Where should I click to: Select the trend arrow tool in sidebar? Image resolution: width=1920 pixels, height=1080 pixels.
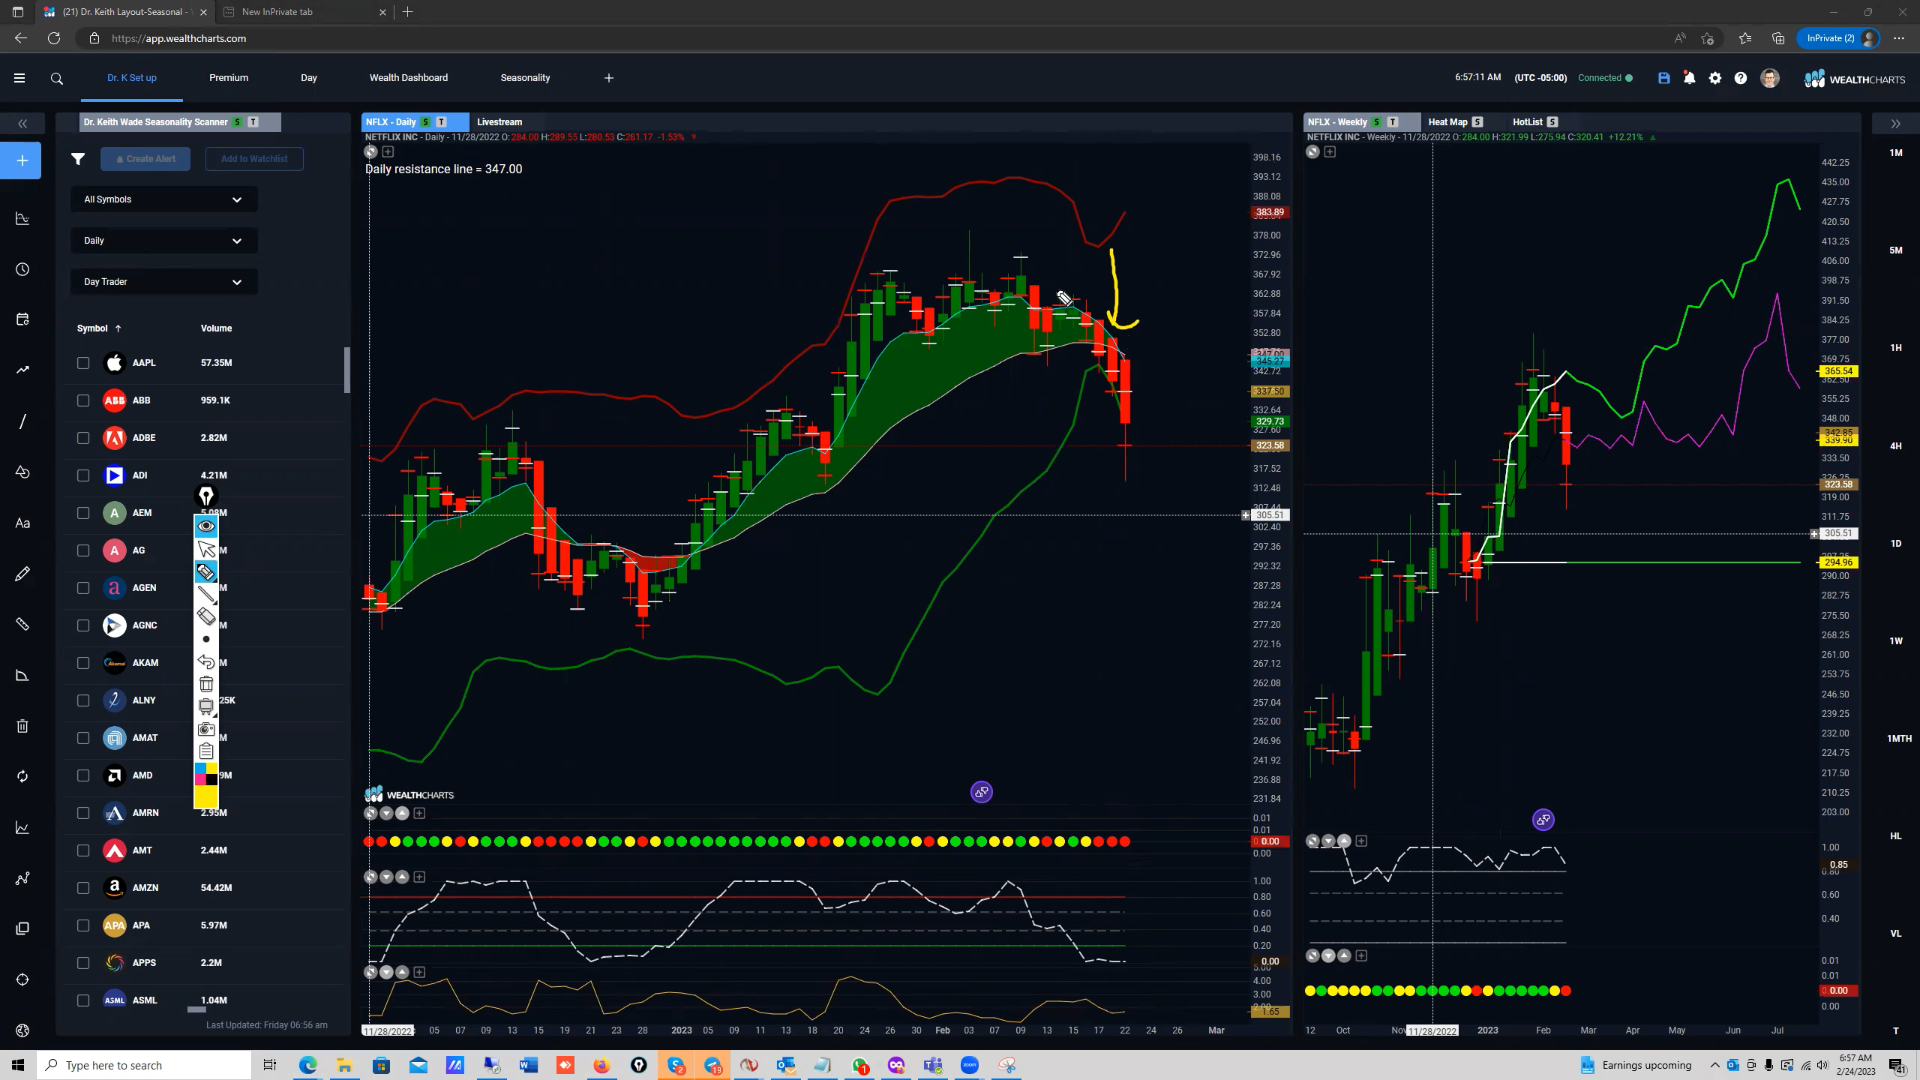22,371
